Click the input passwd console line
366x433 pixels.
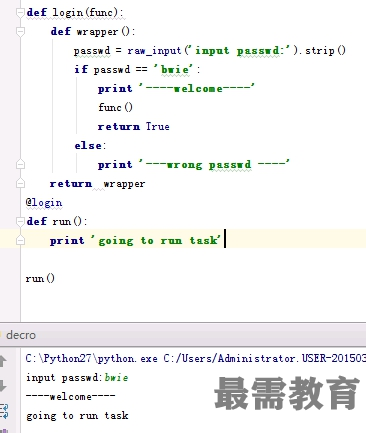coord(77,378)
